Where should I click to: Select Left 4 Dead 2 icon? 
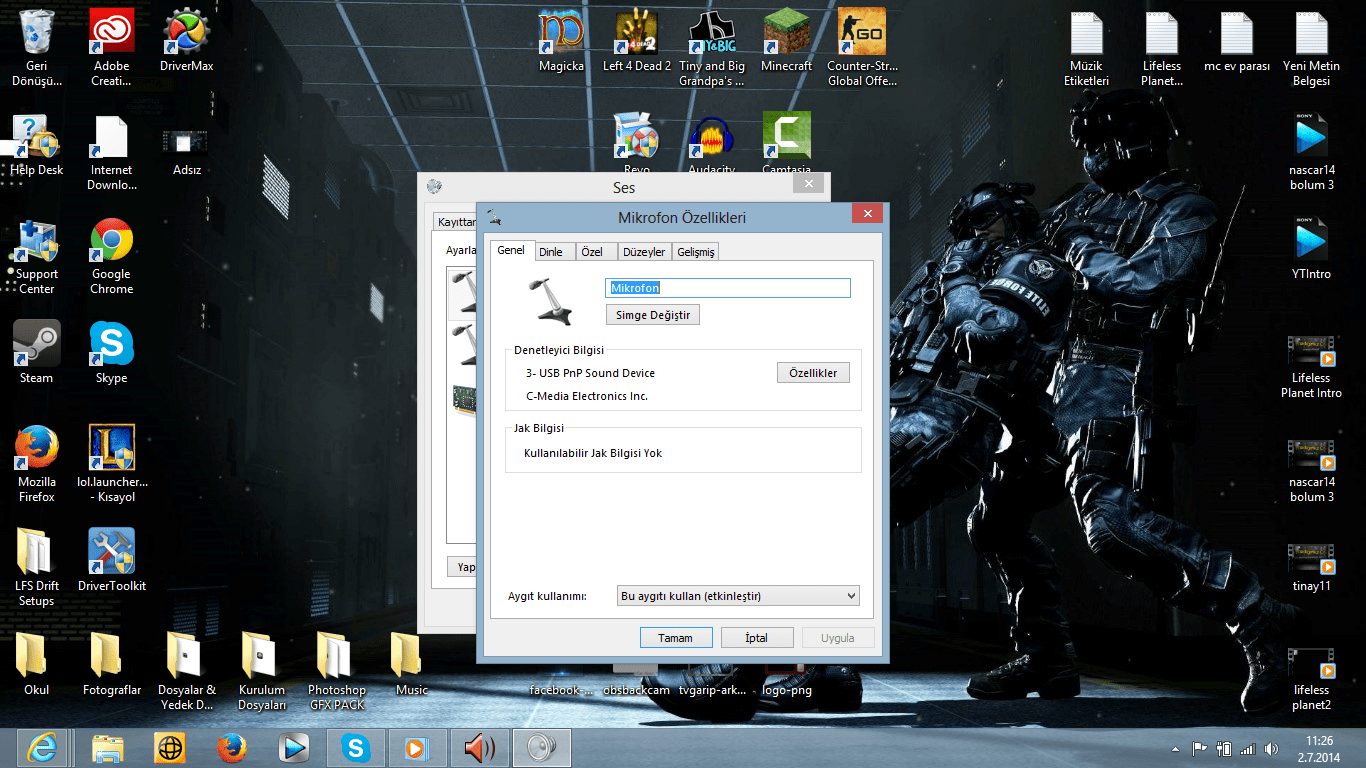coord(637,41)
